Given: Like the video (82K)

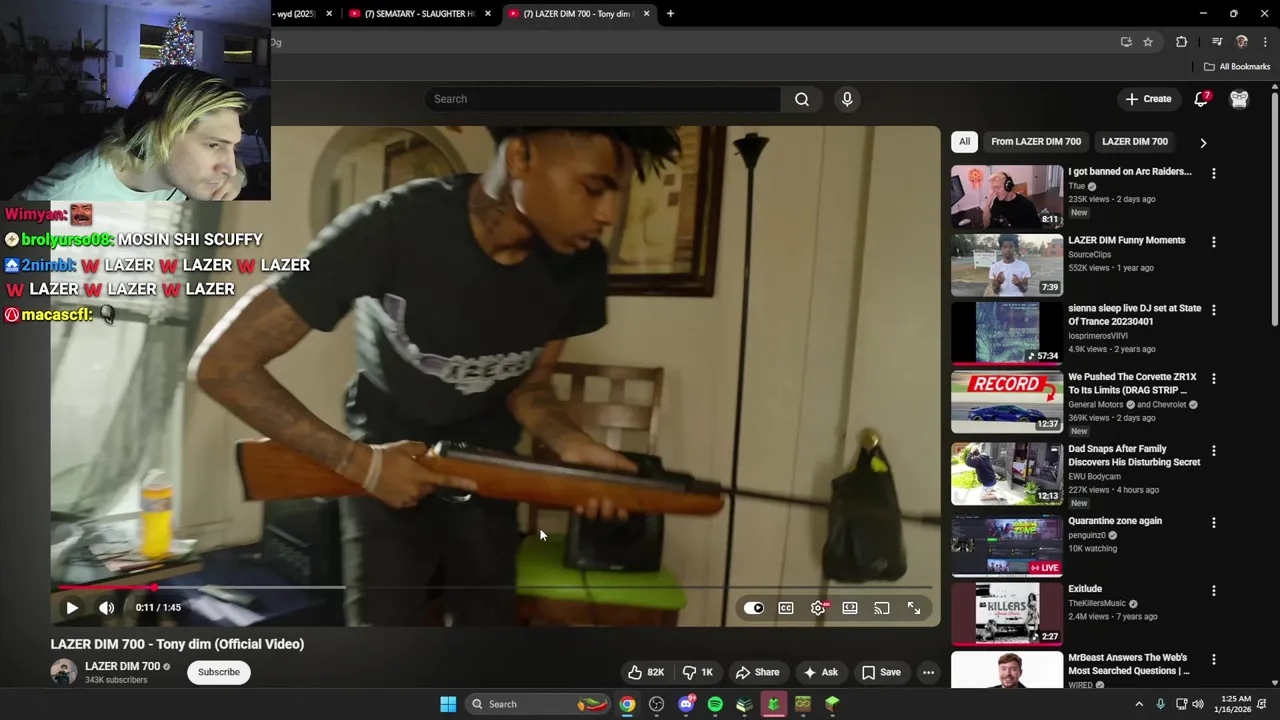Looking at the screenshot, I should coord(645,672).
